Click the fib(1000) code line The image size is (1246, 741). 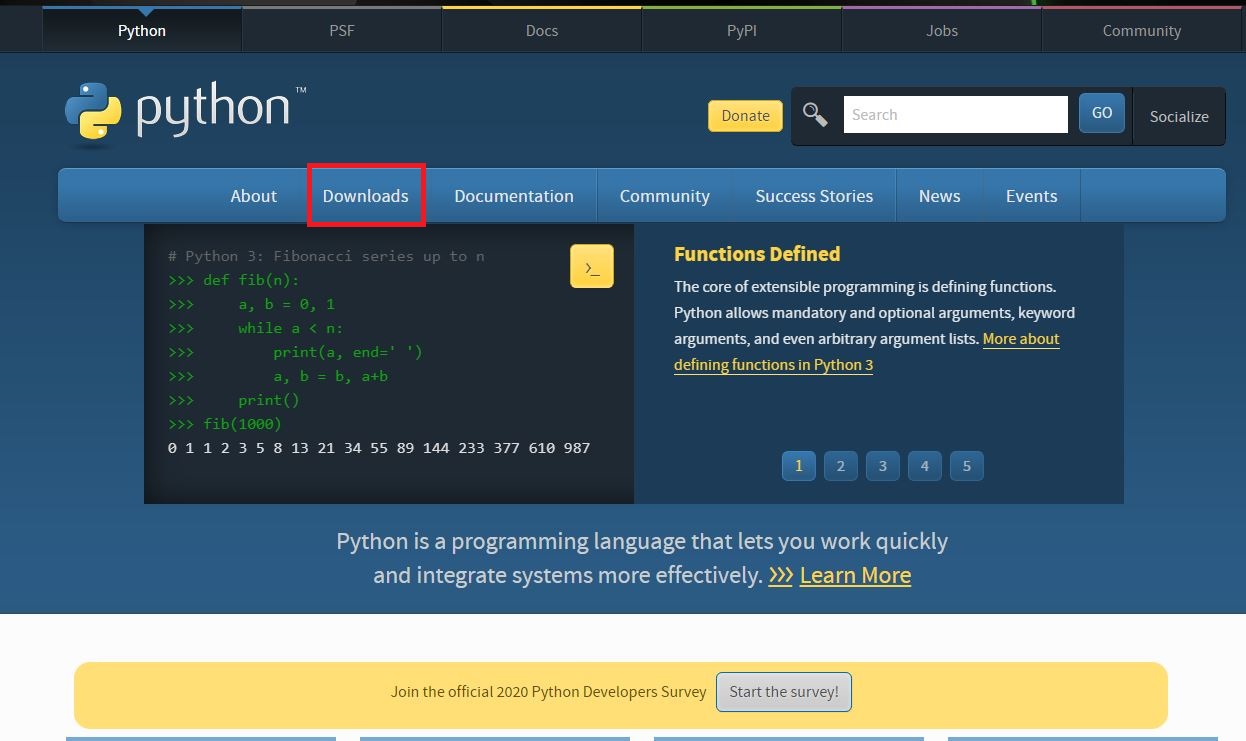[225, 424]
